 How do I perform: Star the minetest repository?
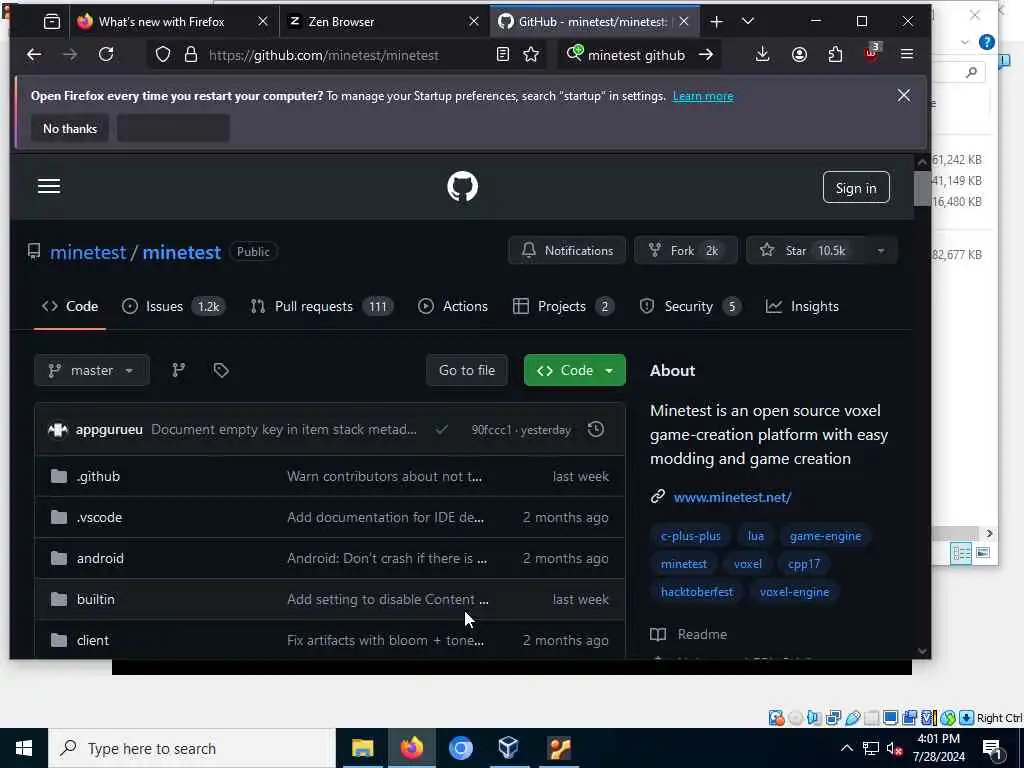[805, 251]
